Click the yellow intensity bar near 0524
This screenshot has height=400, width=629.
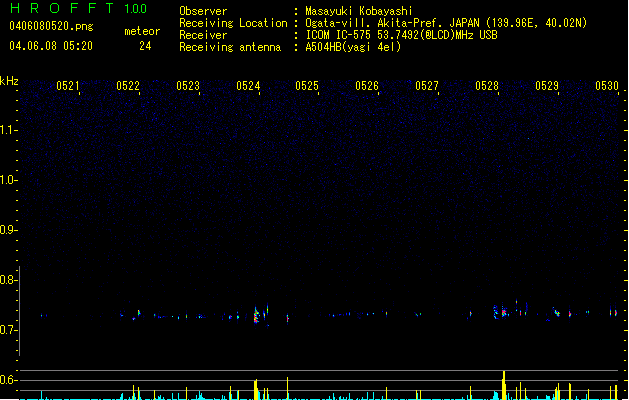pos(256,389)
